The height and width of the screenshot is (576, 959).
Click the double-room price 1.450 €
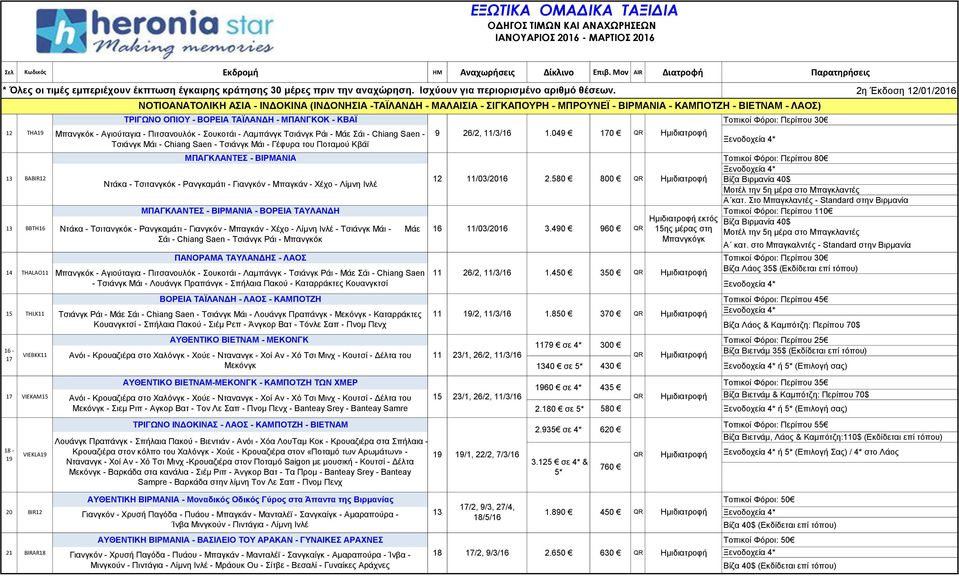point(558,273)
